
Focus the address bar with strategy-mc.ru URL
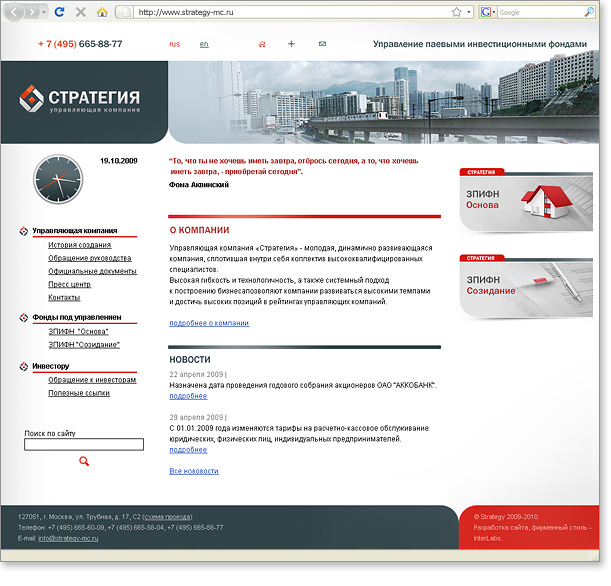[292, 12]
